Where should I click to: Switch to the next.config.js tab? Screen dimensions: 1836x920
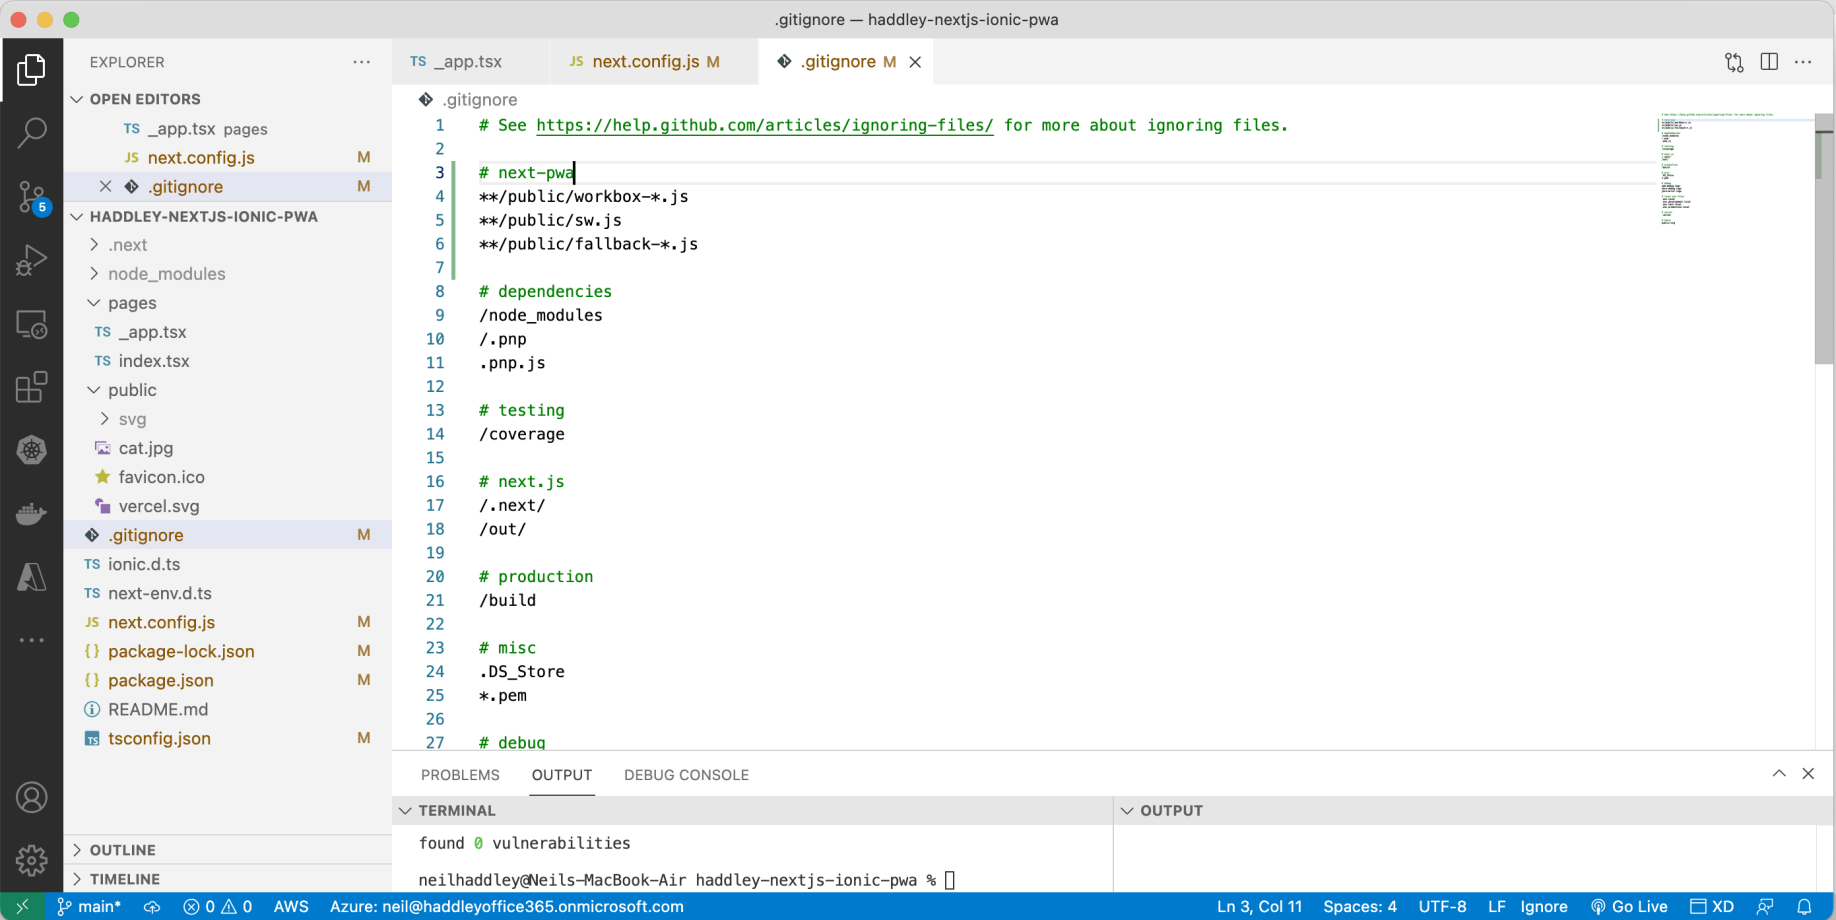tap(645, 62)
